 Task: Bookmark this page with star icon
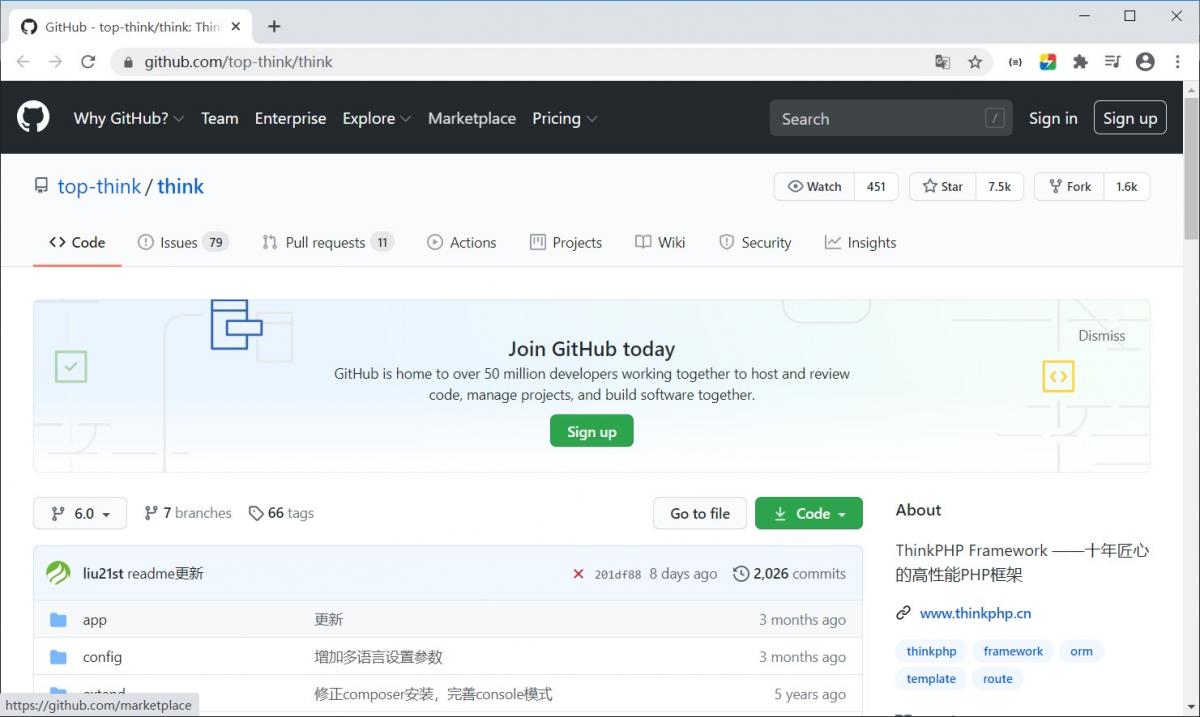975,62
